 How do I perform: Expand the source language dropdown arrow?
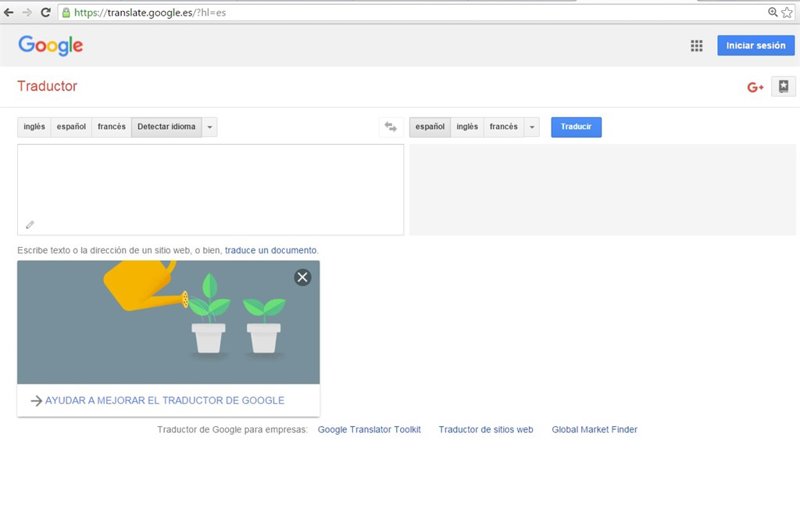(209, 127)
